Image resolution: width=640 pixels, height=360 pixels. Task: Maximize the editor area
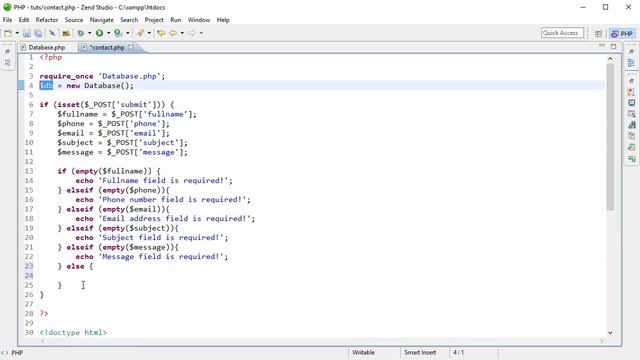point(613,46)
